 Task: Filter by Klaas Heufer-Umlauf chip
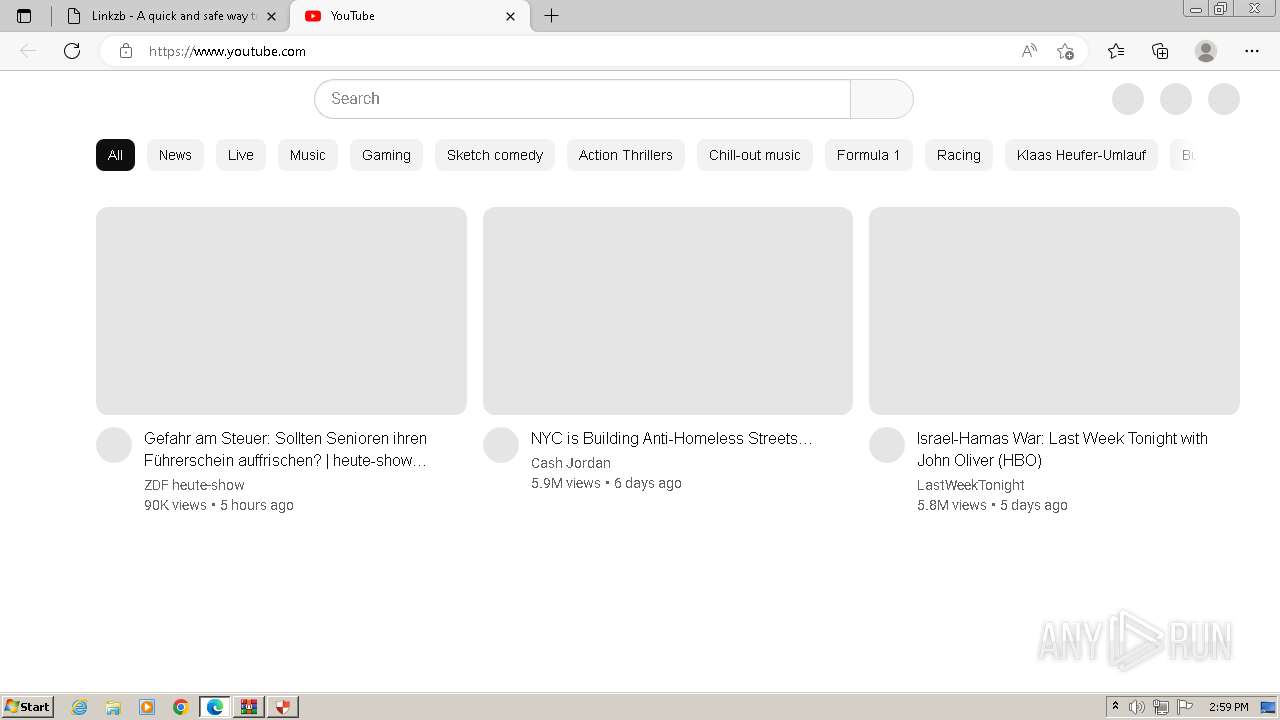point(1081,155)
